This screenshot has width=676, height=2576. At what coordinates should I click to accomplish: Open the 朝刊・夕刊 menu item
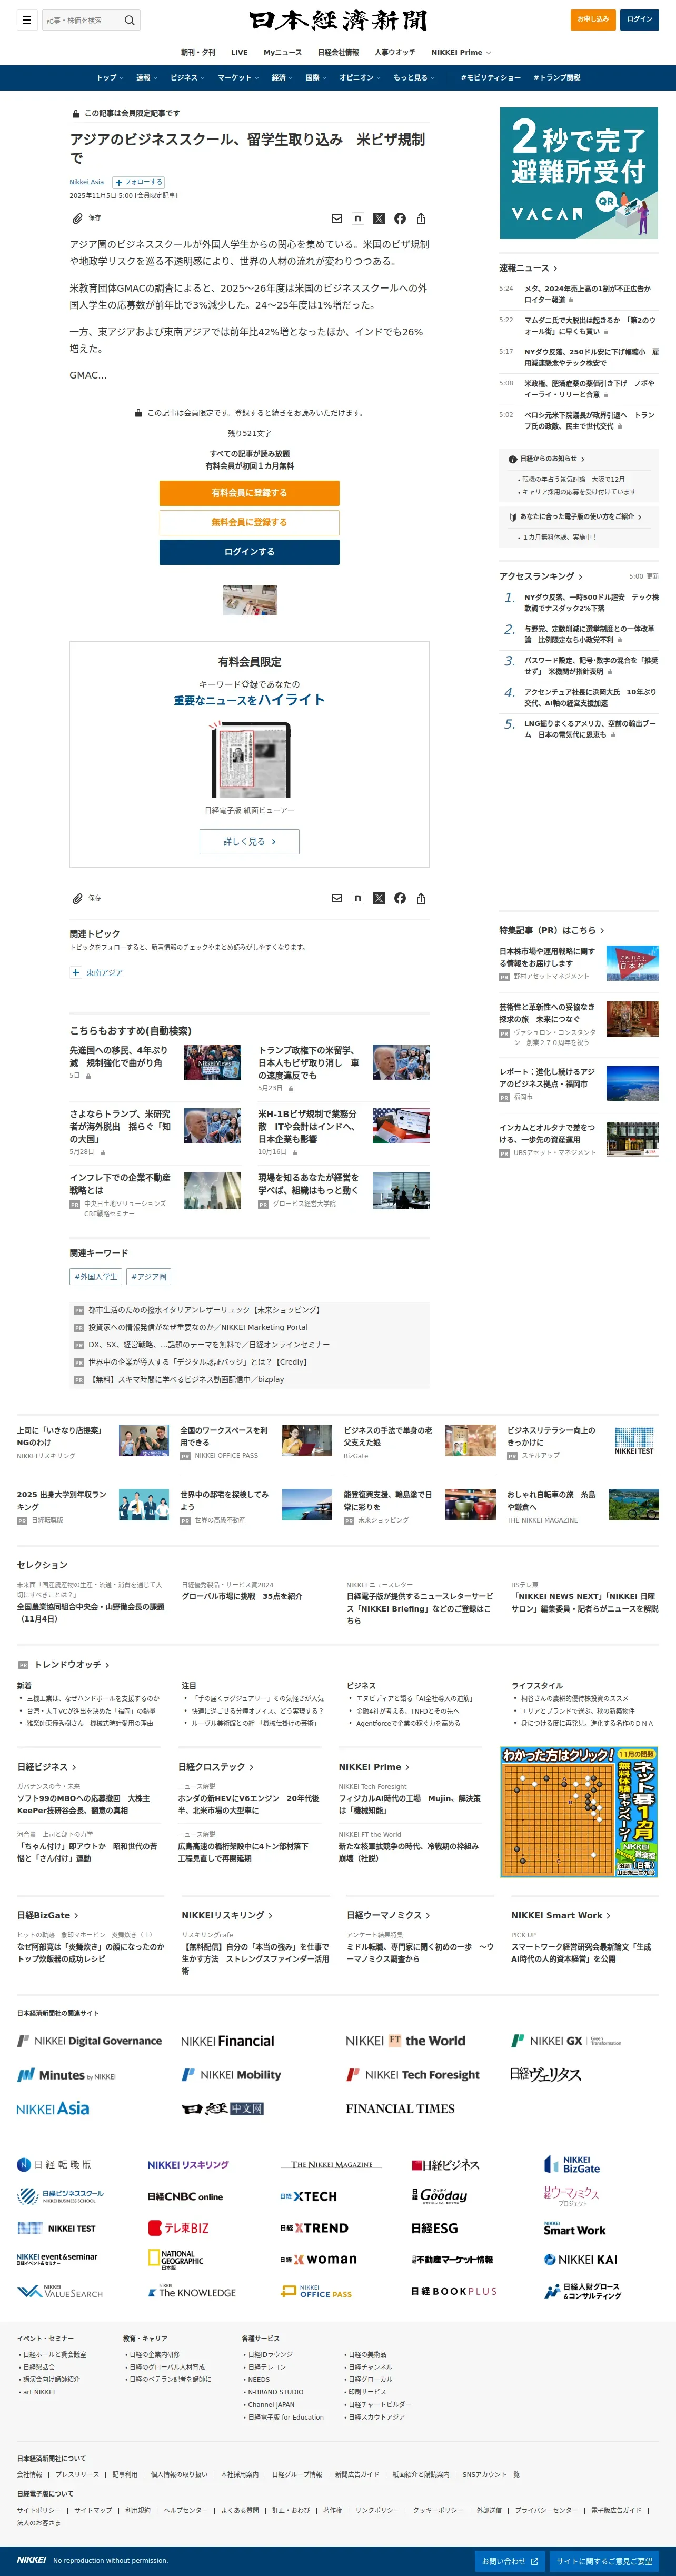[198, 52]
